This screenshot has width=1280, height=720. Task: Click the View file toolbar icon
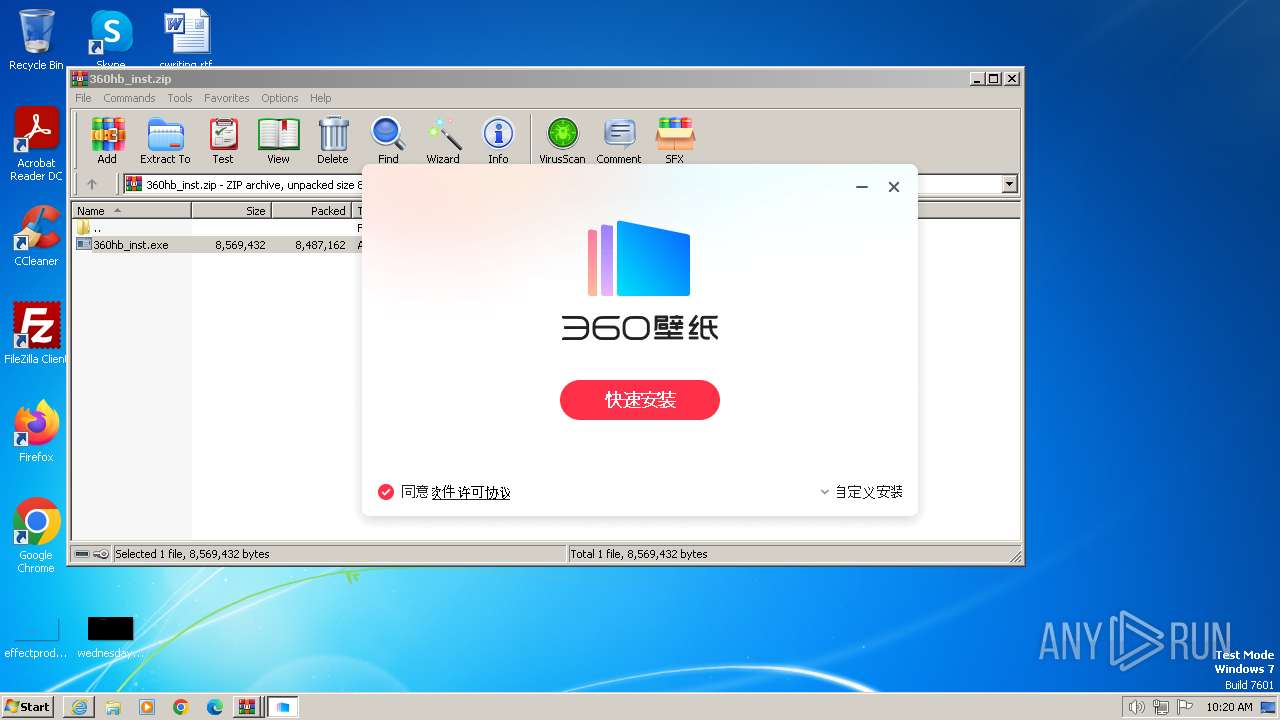(x=278, y=141)
